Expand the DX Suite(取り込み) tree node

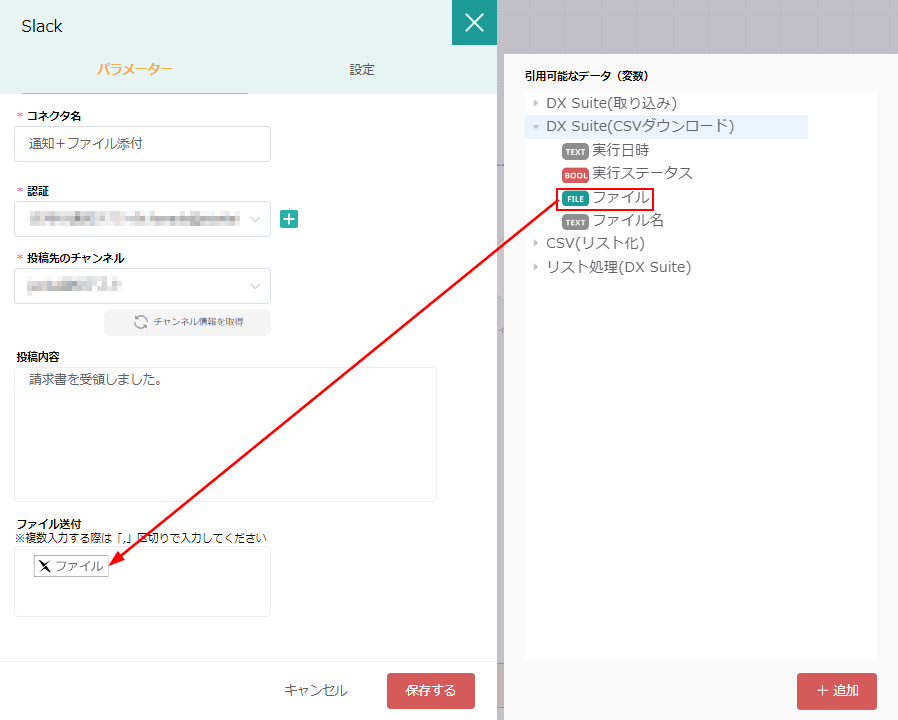[x=535, y=103]
